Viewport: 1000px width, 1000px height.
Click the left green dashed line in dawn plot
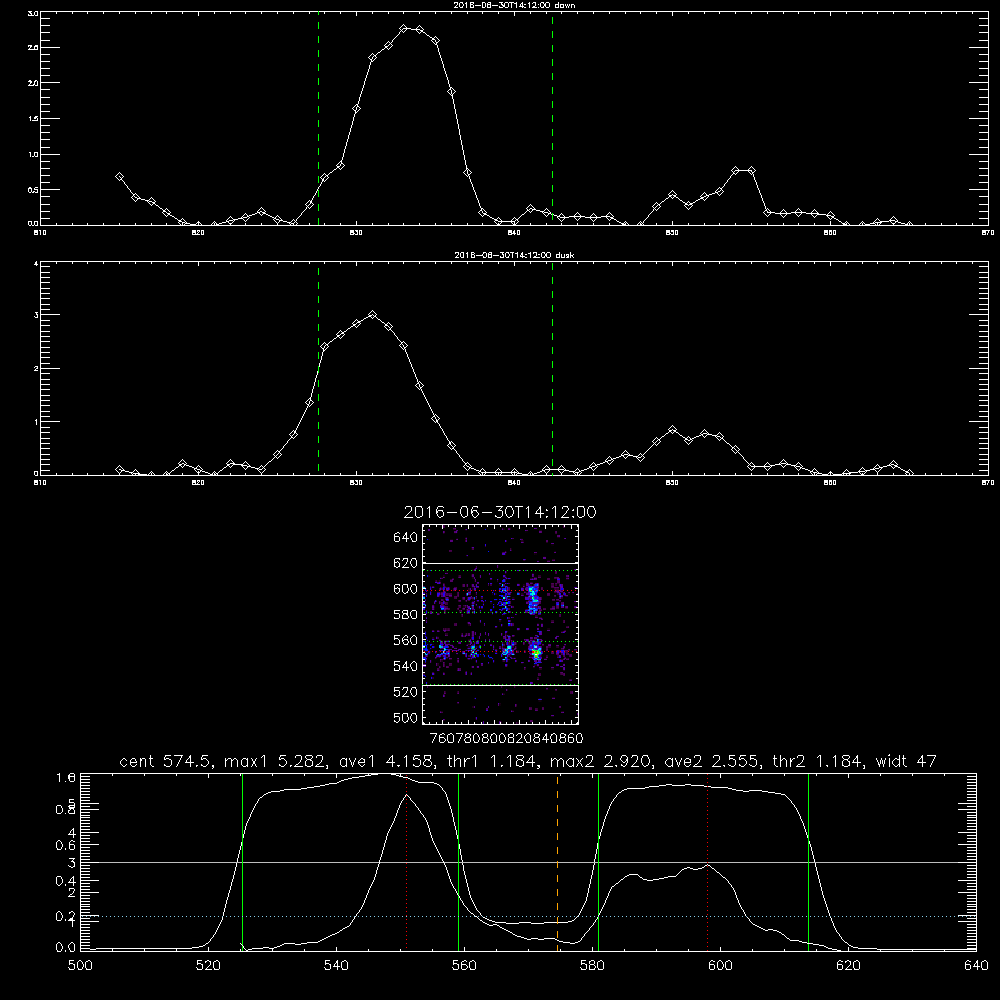318,118
